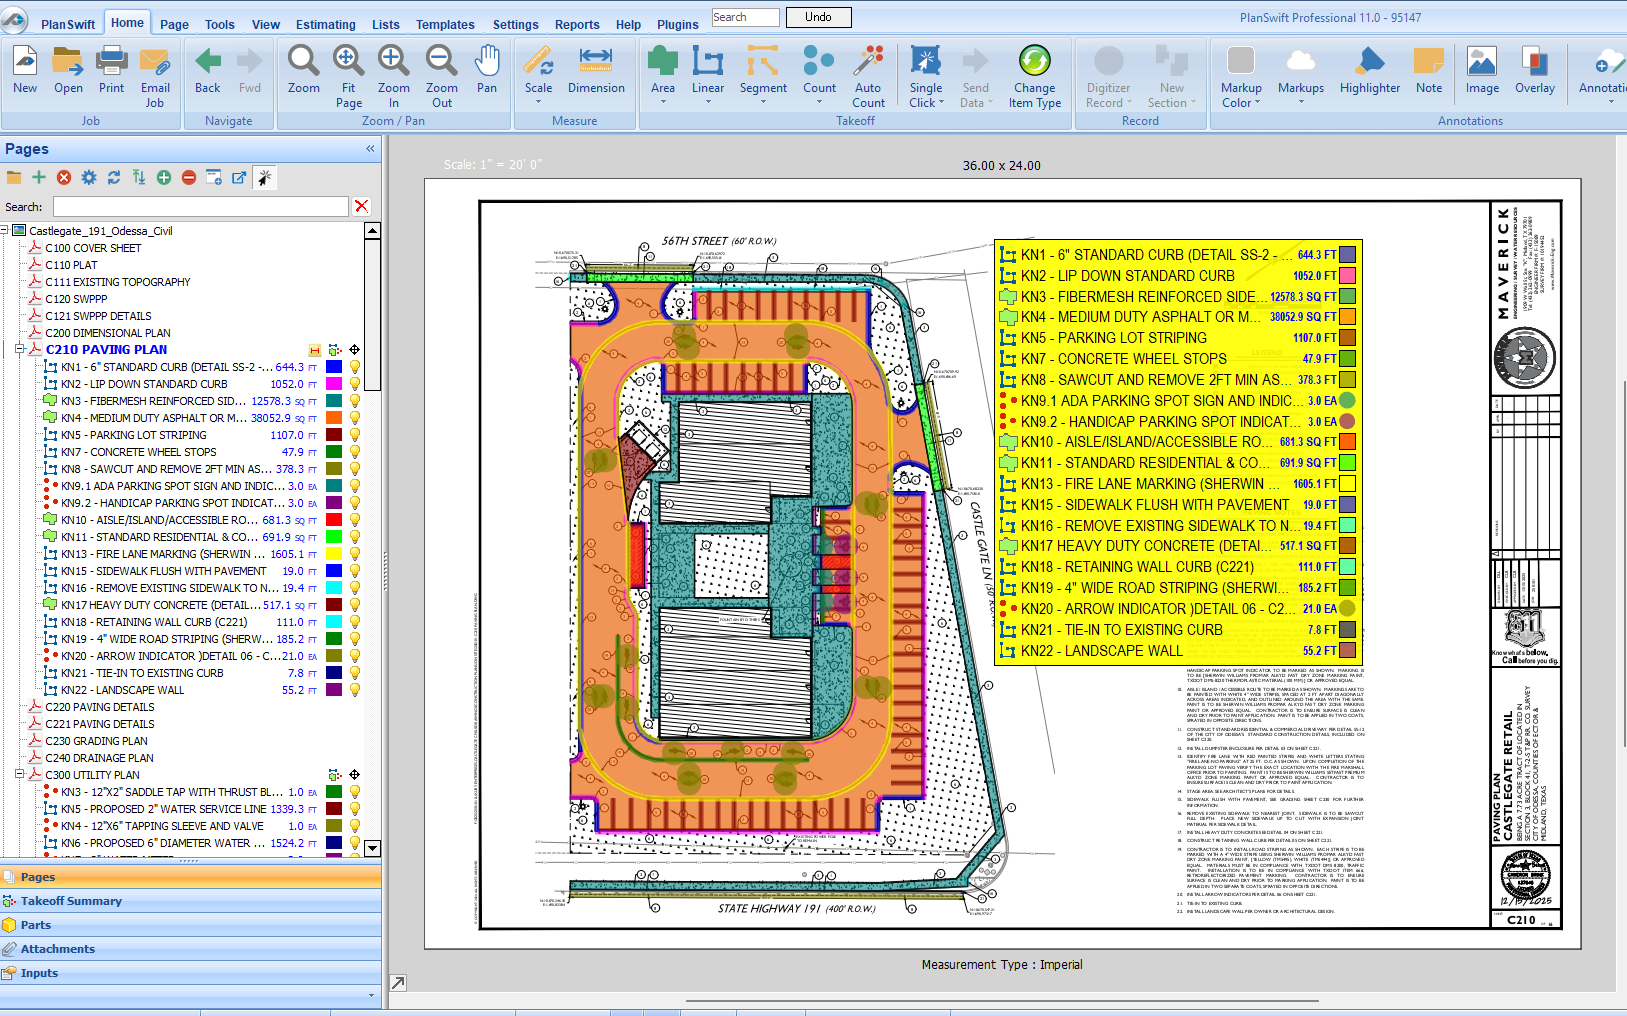Click the refresh icon in Pages panel
The height and width of the screenshot is (1016, 1627).
[x=114, y=177]
